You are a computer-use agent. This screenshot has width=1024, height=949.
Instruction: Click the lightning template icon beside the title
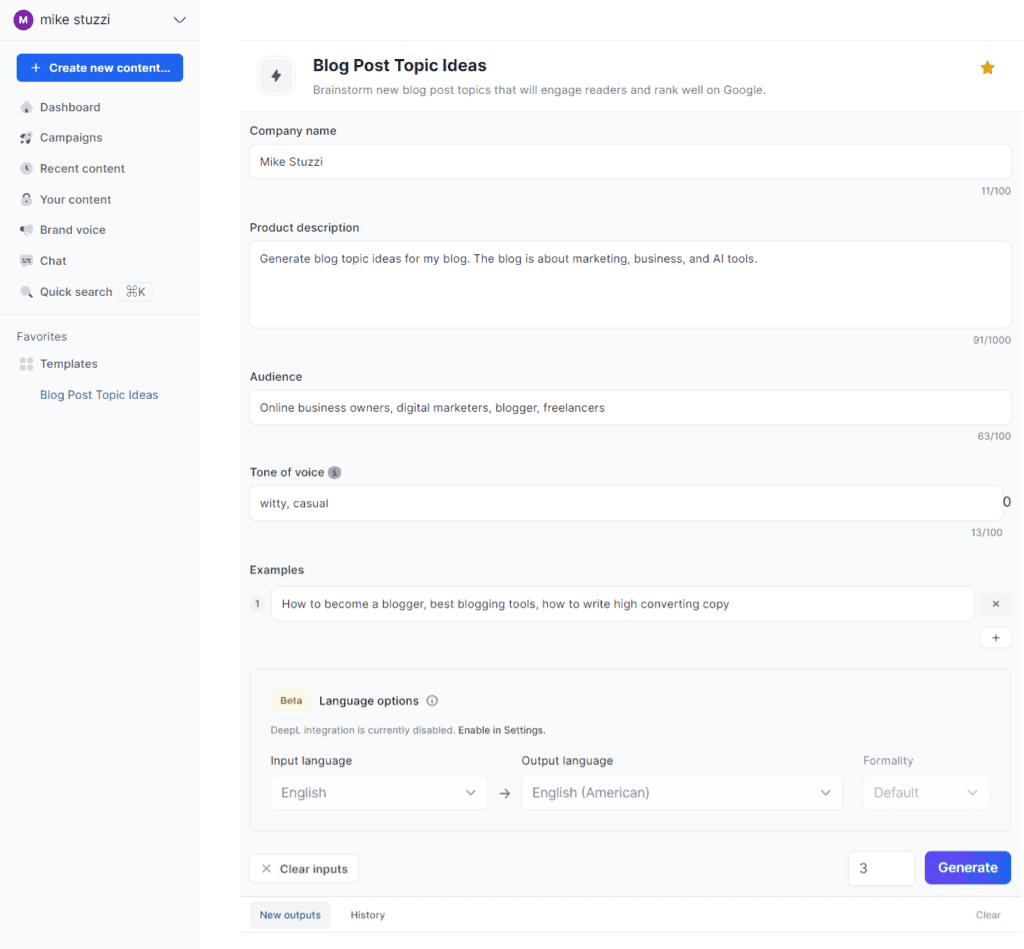[276, 76]
